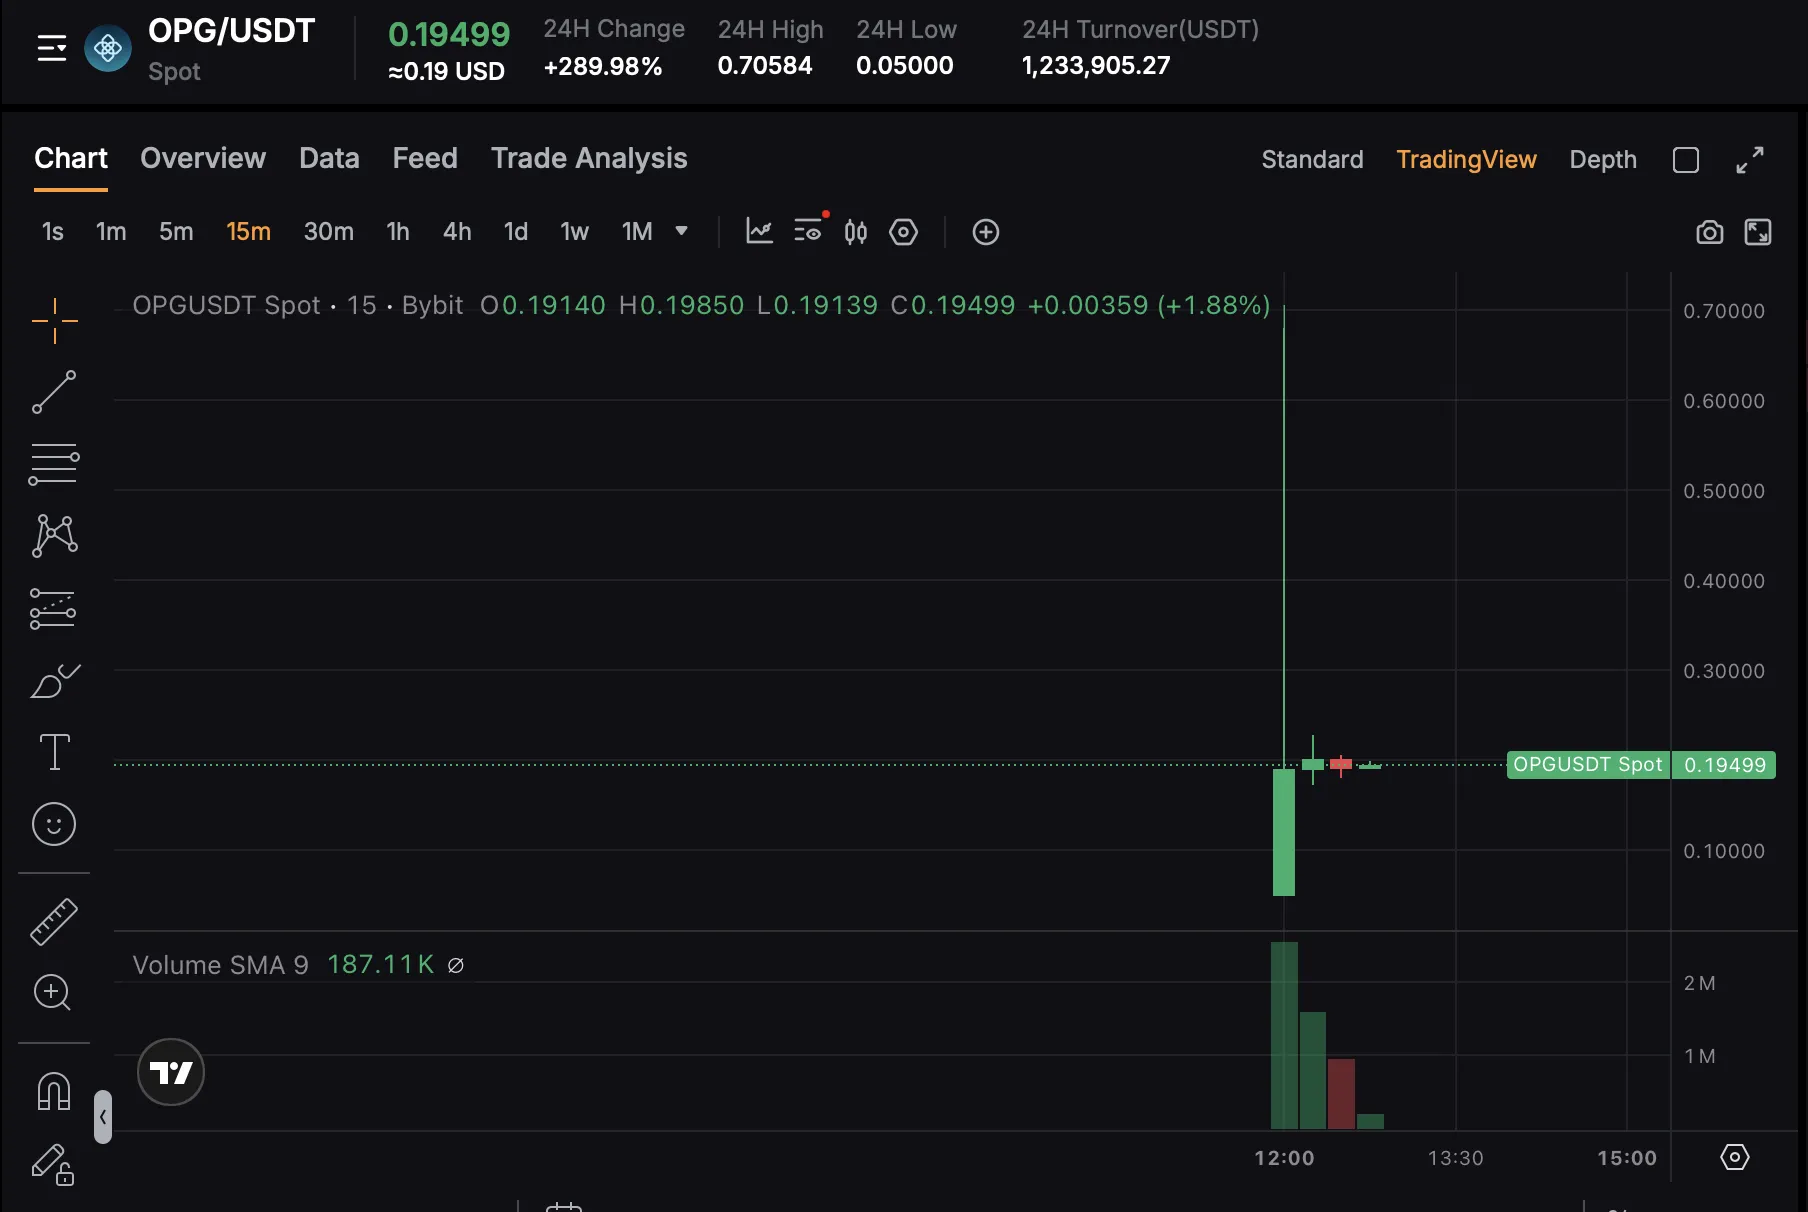Take a chart snapshot with the camera
This screenshot has height=1212, width=1808.
pyautogui.click(x=1709, y=231)
